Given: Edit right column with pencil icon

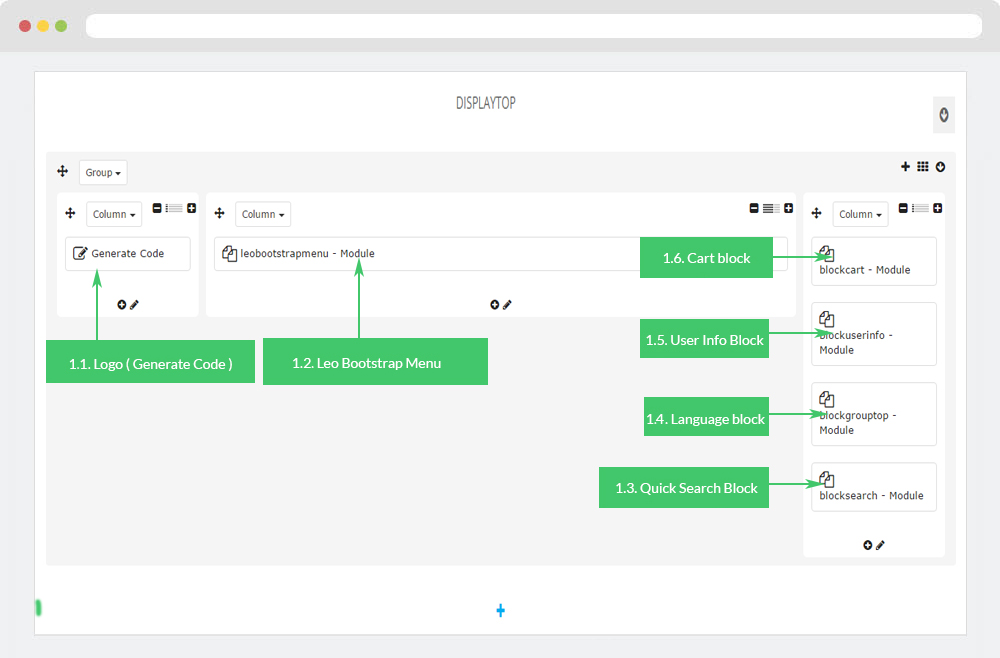Looking at the screenshot, I should 880,545.
